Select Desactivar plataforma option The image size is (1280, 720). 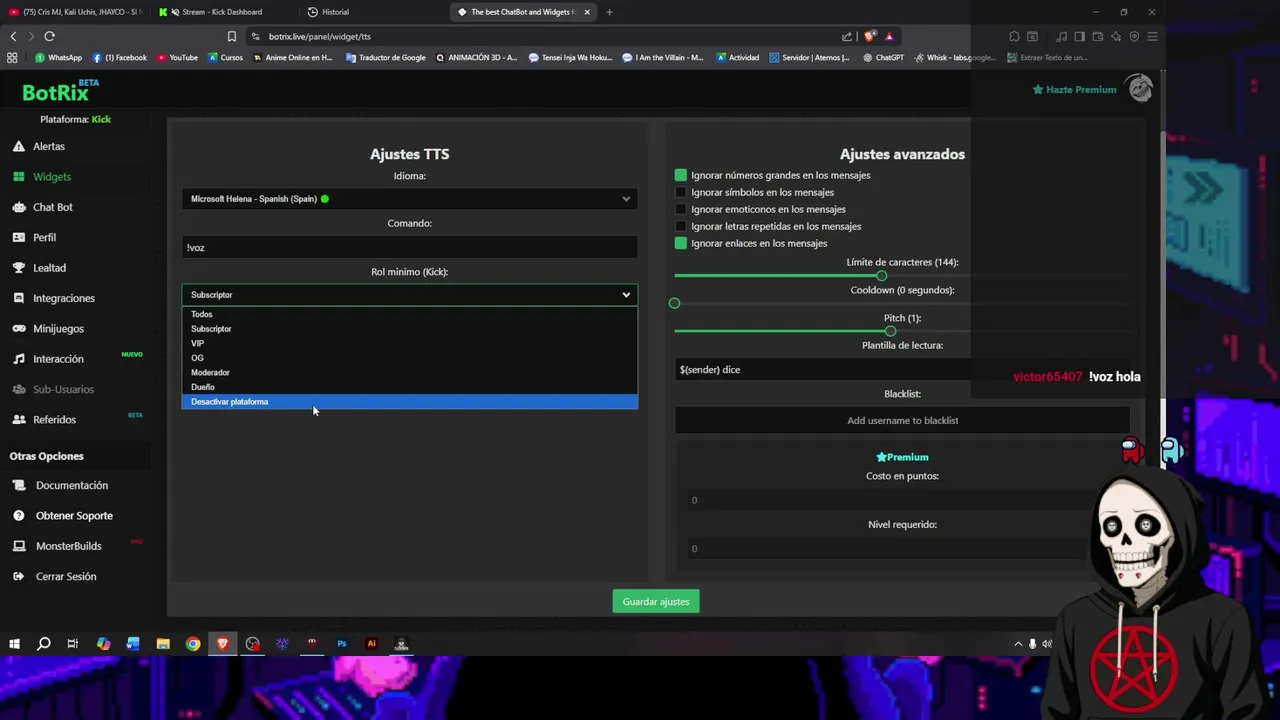(x=409, y=402)
